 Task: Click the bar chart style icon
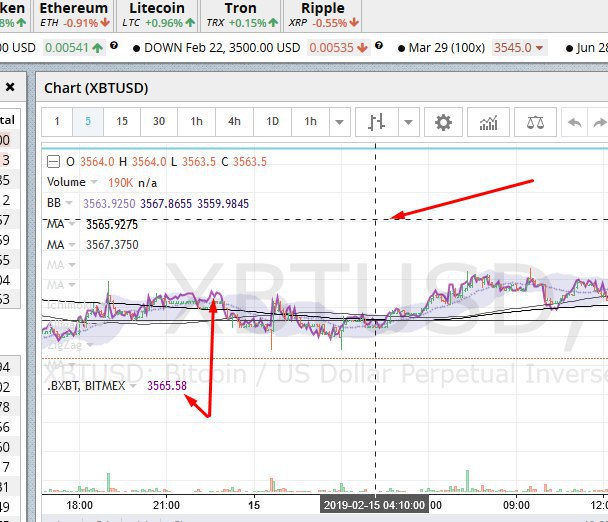[377, 123]
